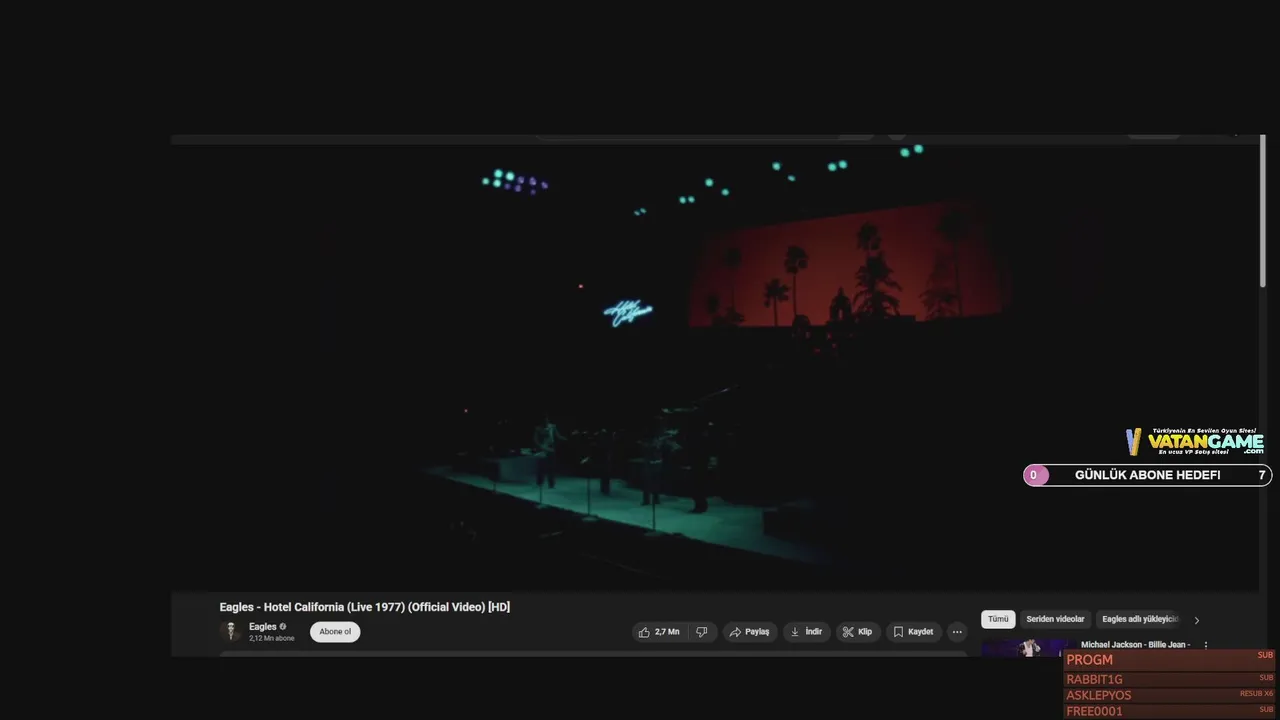Screen dimensions: 1280x720
Task: Click the video player area
Action: [x=714, y=365]
